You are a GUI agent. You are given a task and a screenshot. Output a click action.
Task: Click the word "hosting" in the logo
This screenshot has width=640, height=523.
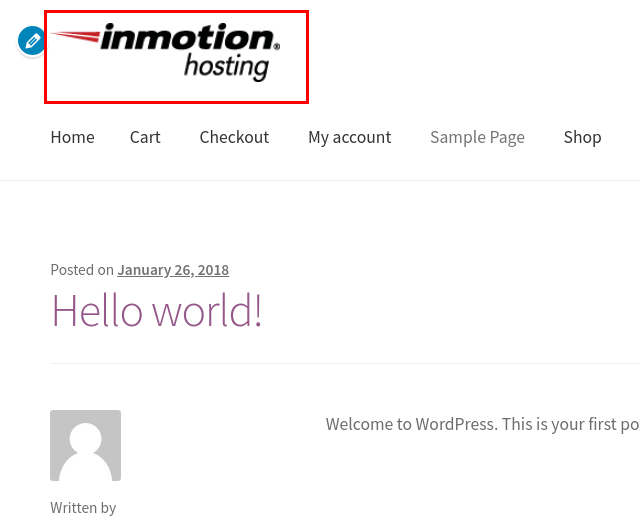227,67
